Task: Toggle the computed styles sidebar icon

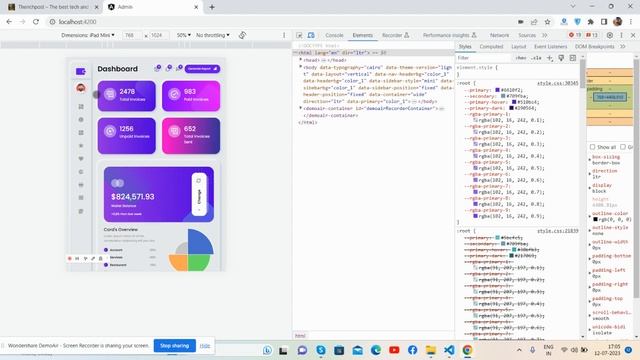Action: [573, 58]
